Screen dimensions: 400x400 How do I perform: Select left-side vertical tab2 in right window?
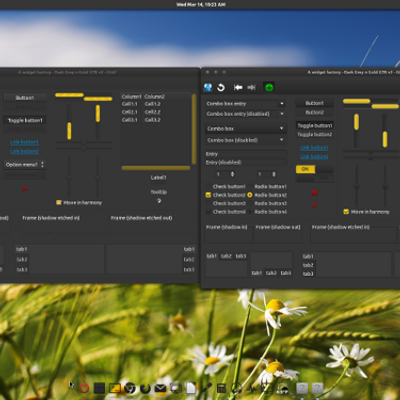(x=308, y=265)
